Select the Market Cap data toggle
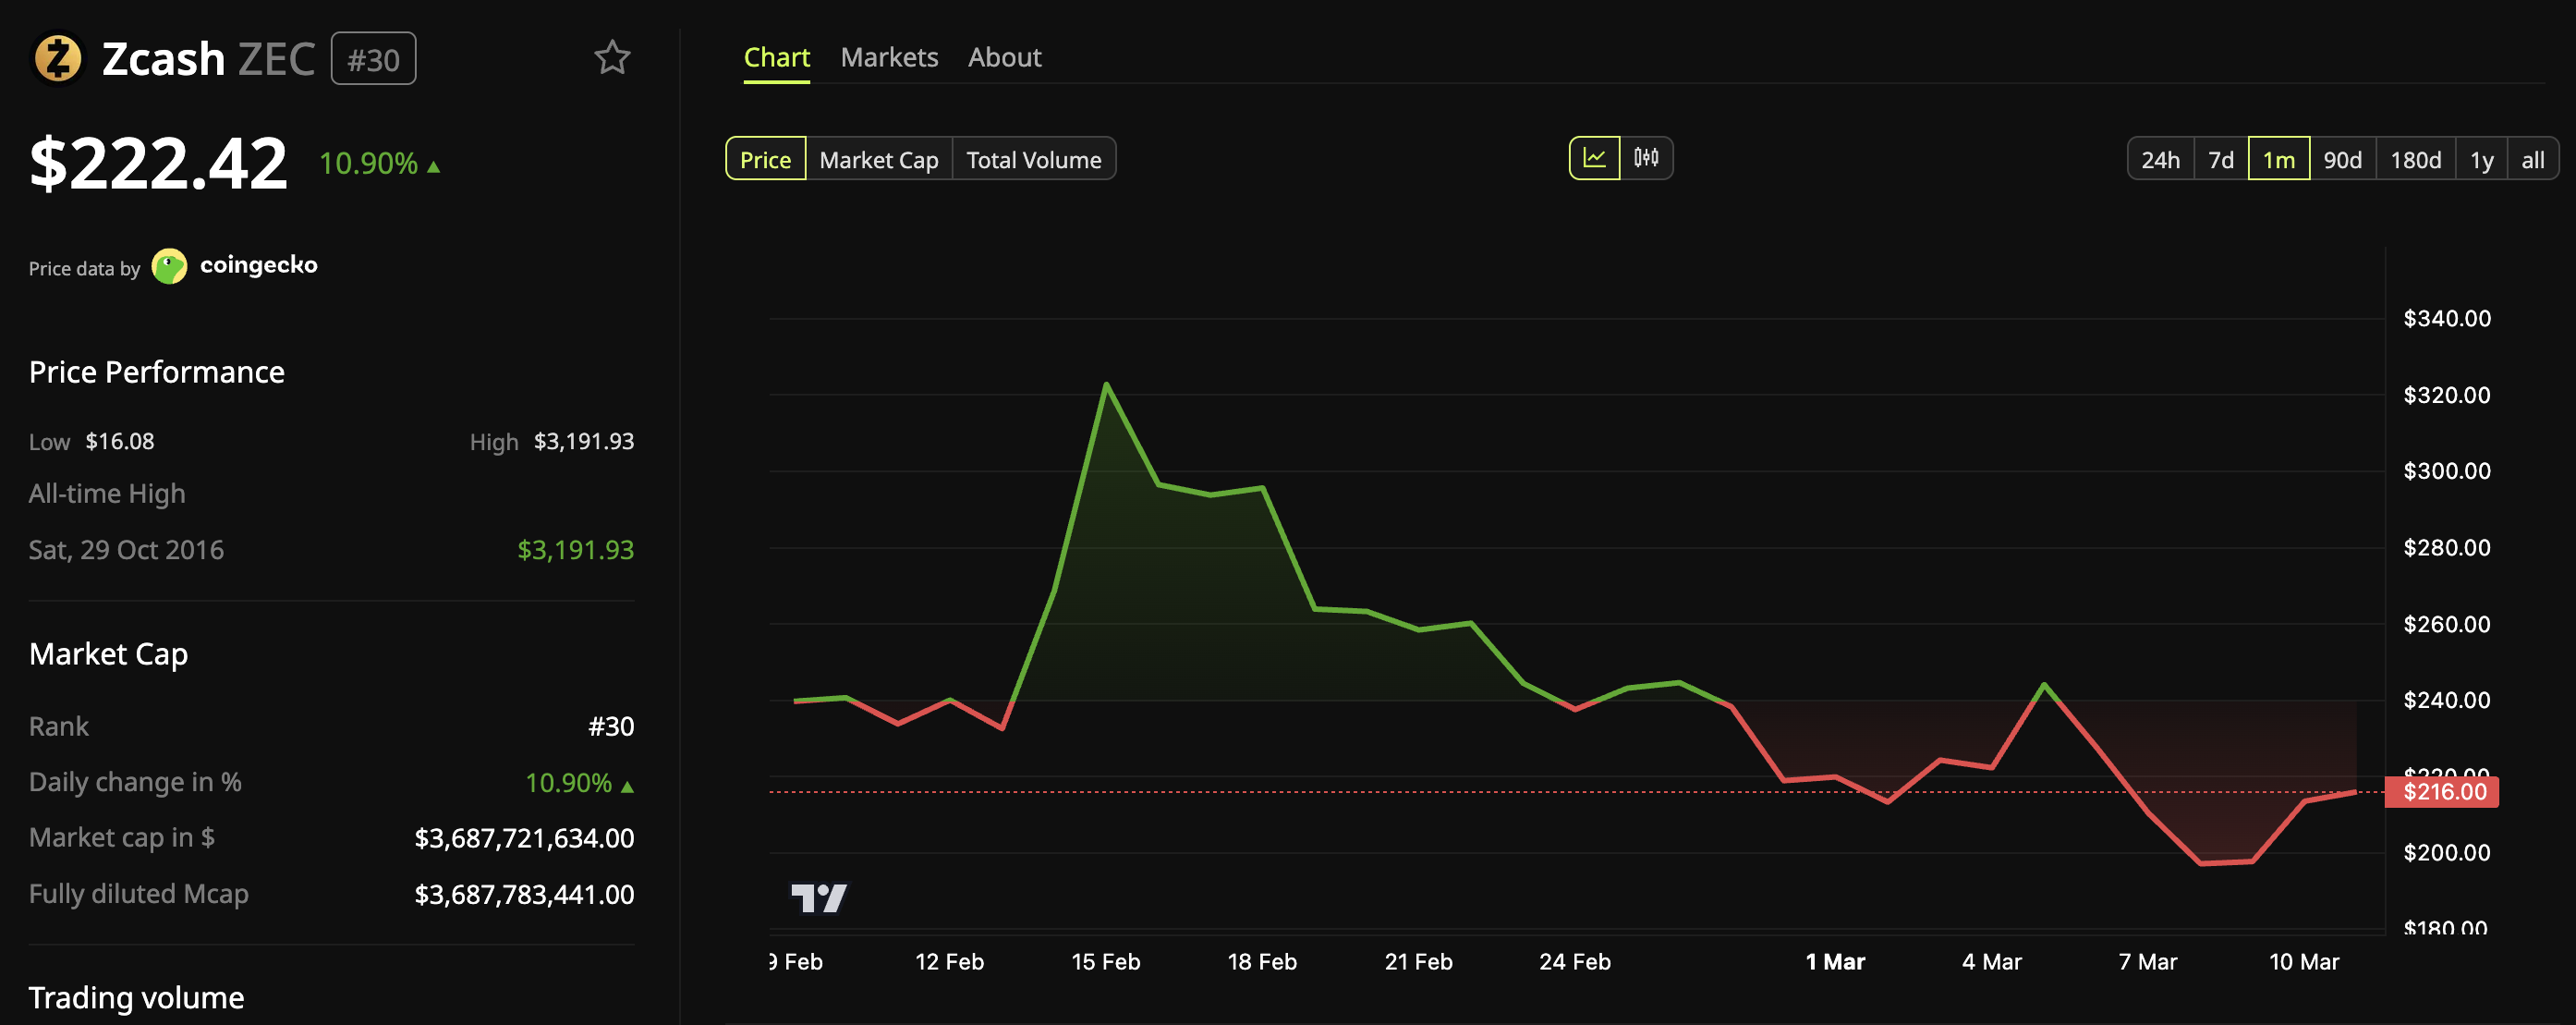2576x1025 pixels. click(878, 160)
